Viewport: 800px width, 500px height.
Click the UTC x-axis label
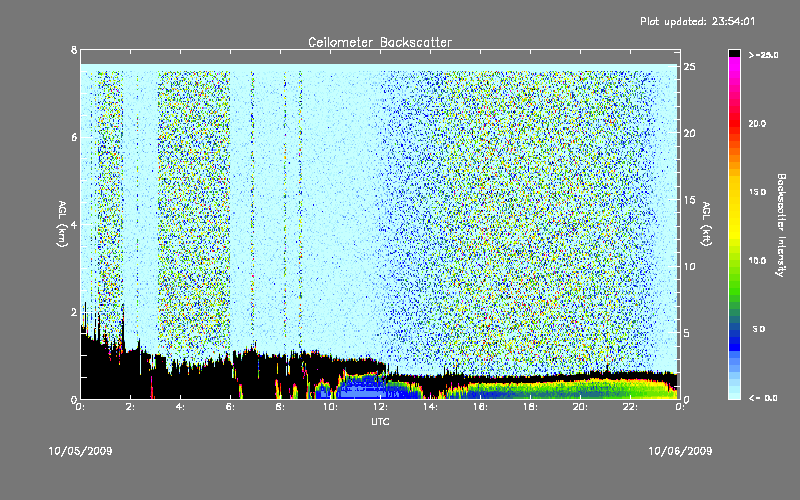[380, 422]
